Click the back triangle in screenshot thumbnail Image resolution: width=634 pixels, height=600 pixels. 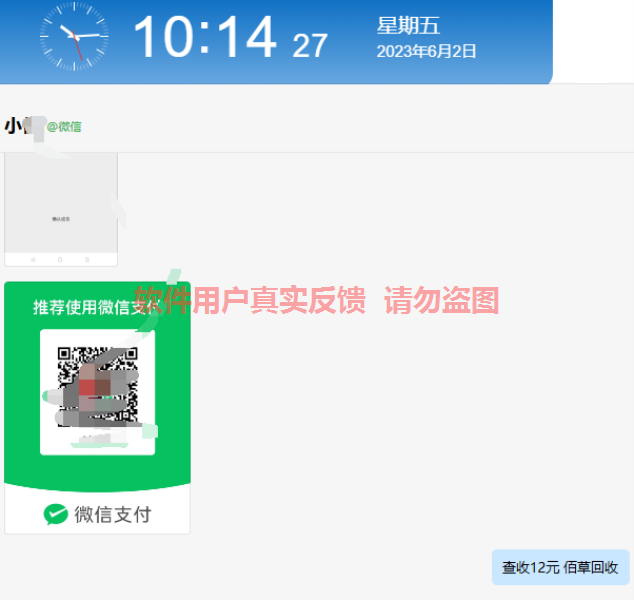(33, 260)
